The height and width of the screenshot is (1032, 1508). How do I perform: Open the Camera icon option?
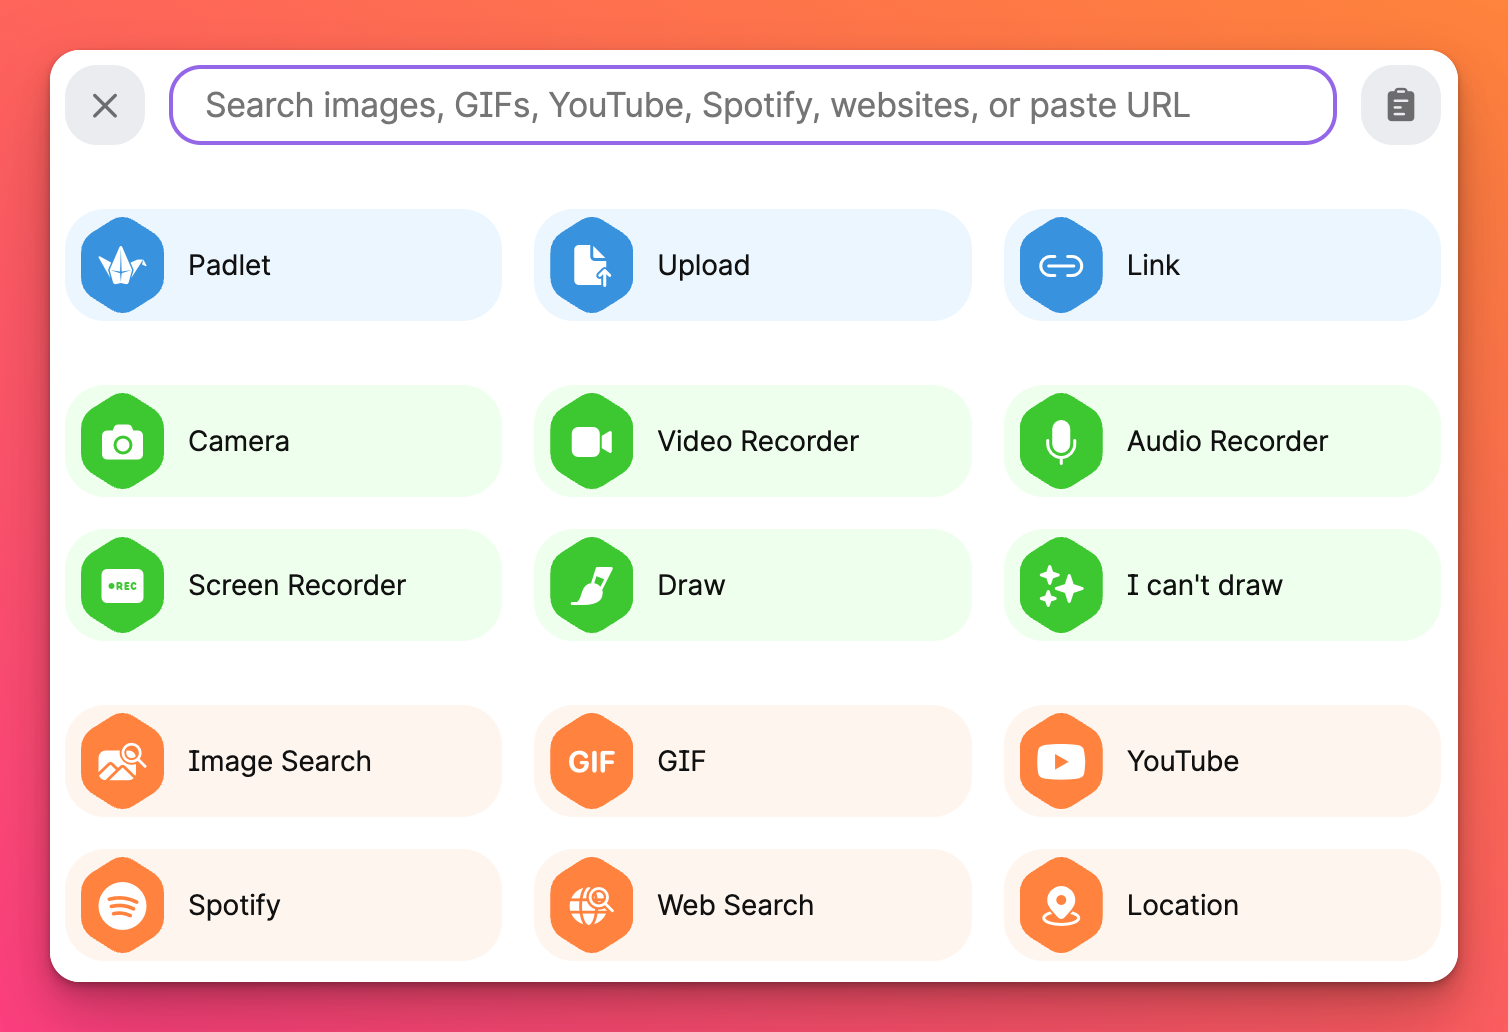[x=123, y=441]
